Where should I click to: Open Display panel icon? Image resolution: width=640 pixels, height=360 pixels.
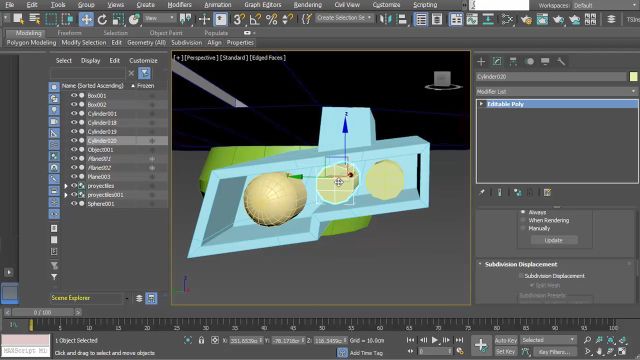545,62
